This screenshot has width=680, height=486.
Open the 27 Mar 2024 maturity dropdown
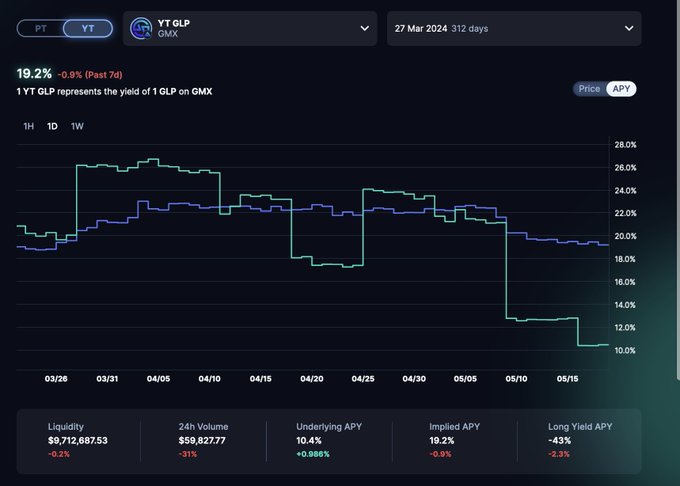(x=514, y=29)
